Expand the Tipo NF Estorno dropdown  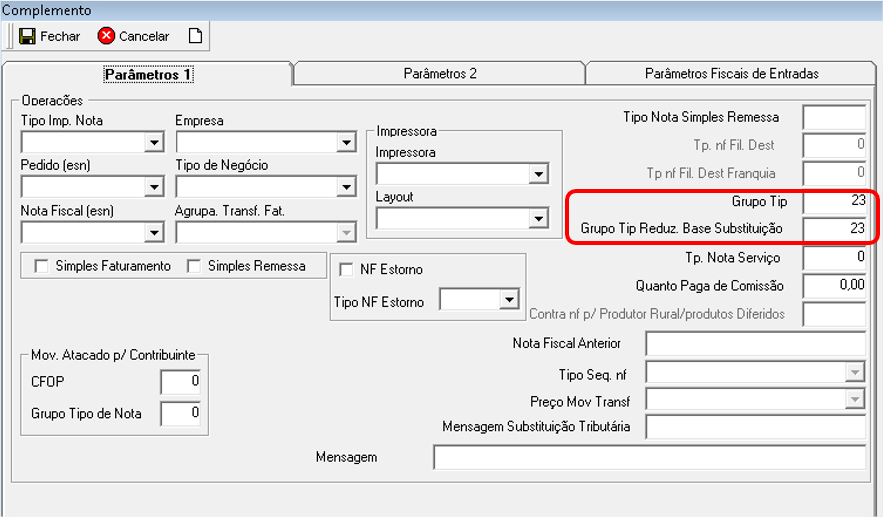(509, 300)
